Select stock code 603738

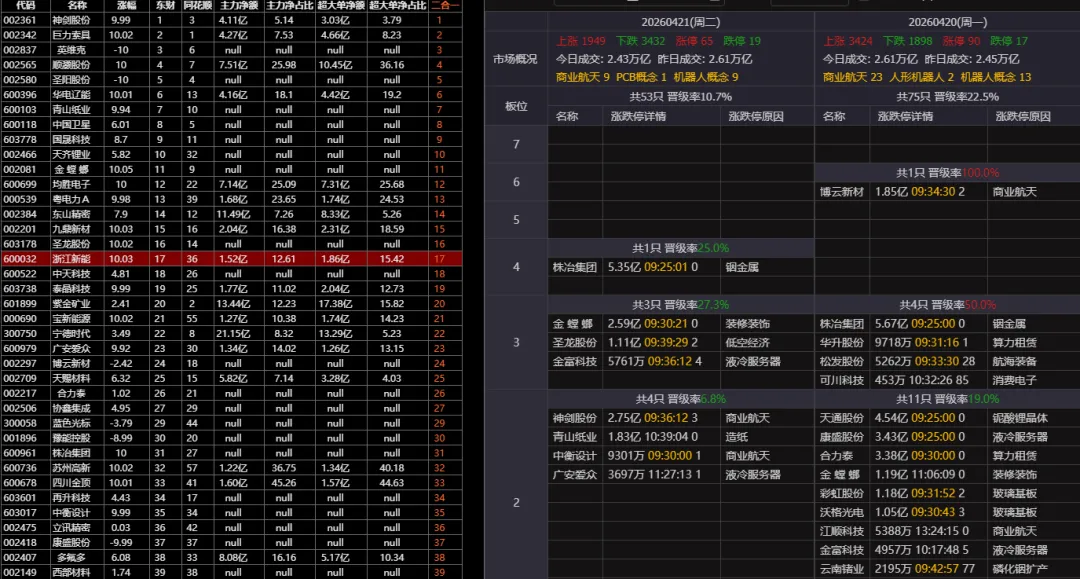tap(20, 288)
